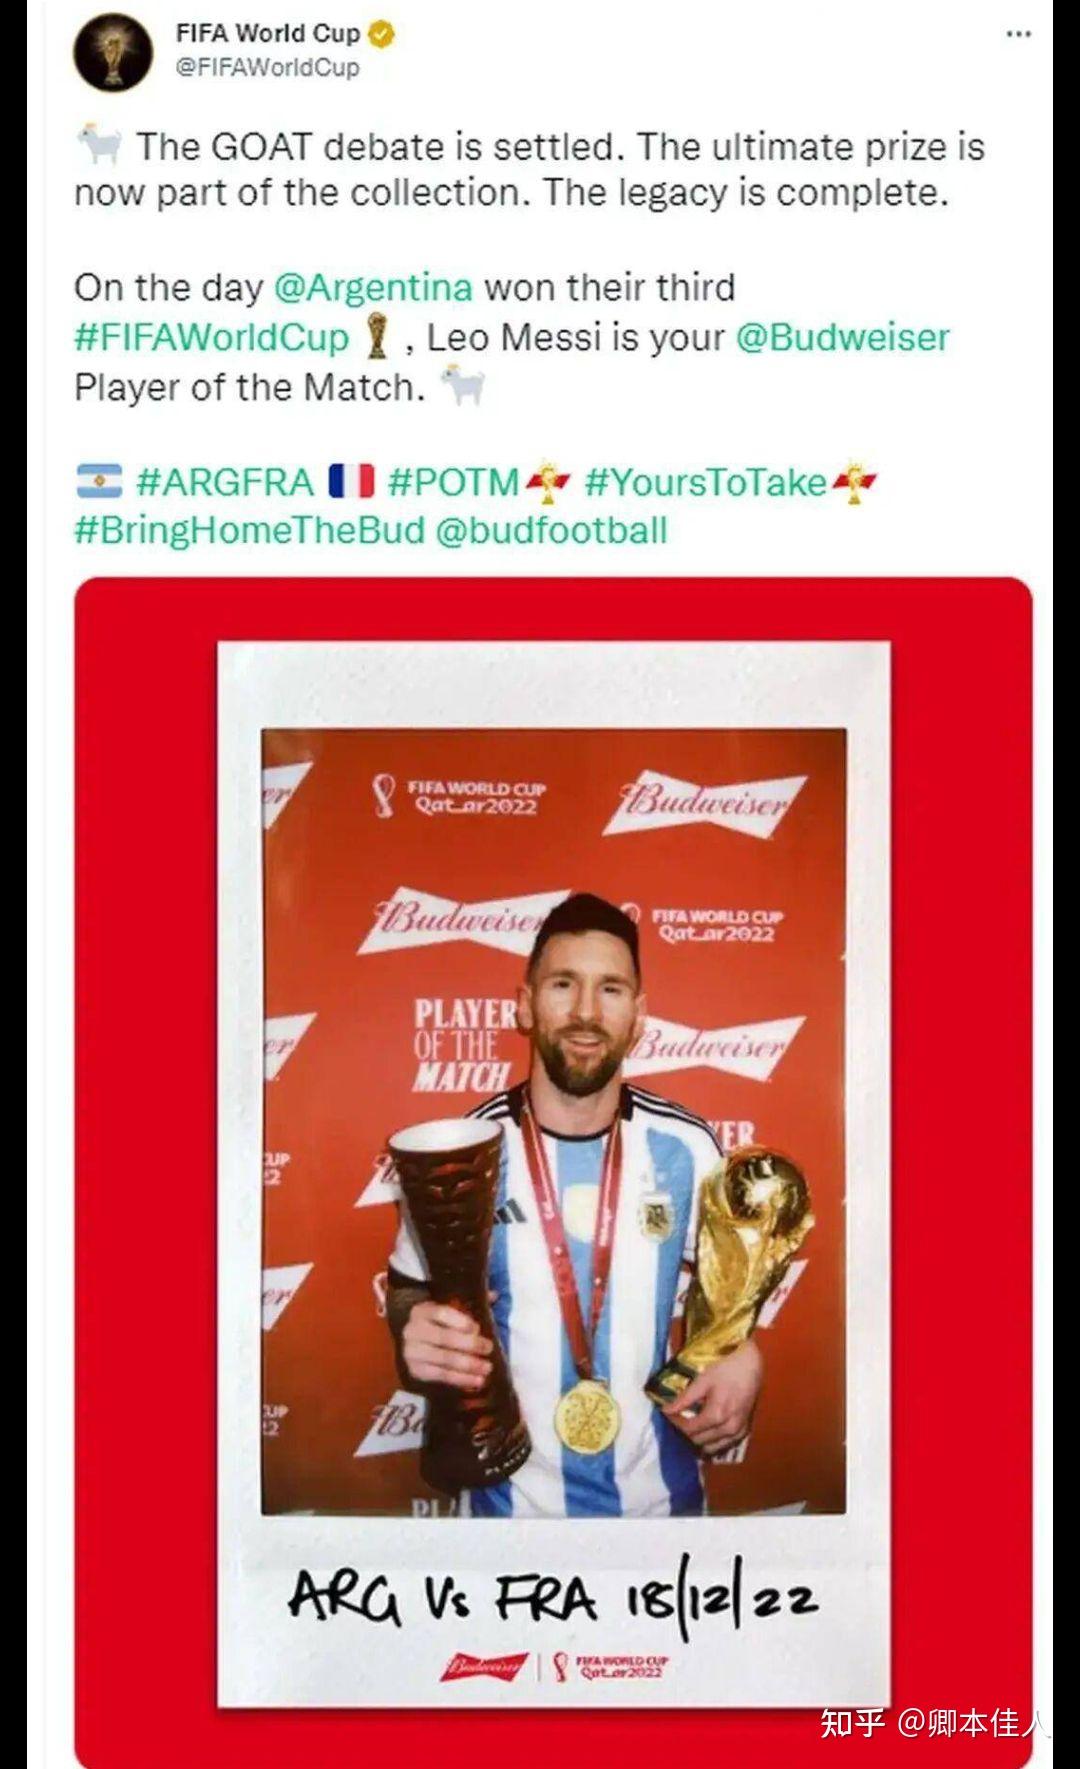The width and height of the screenshot is (1080, 1769).
Task: Select the #POTM hashtag
Action: tap(453, 482)
